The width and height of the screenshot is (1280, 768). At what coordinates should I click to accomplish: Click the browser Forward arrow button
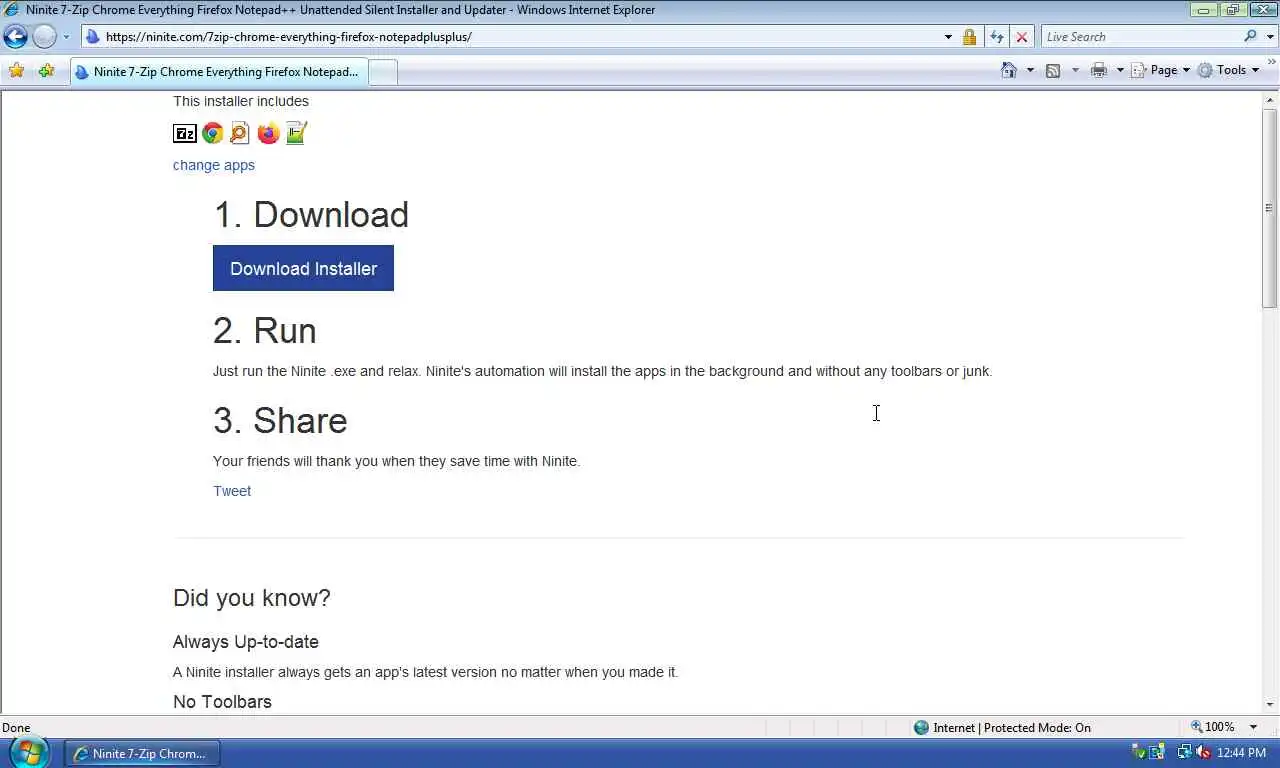click(x=44, y=37)
